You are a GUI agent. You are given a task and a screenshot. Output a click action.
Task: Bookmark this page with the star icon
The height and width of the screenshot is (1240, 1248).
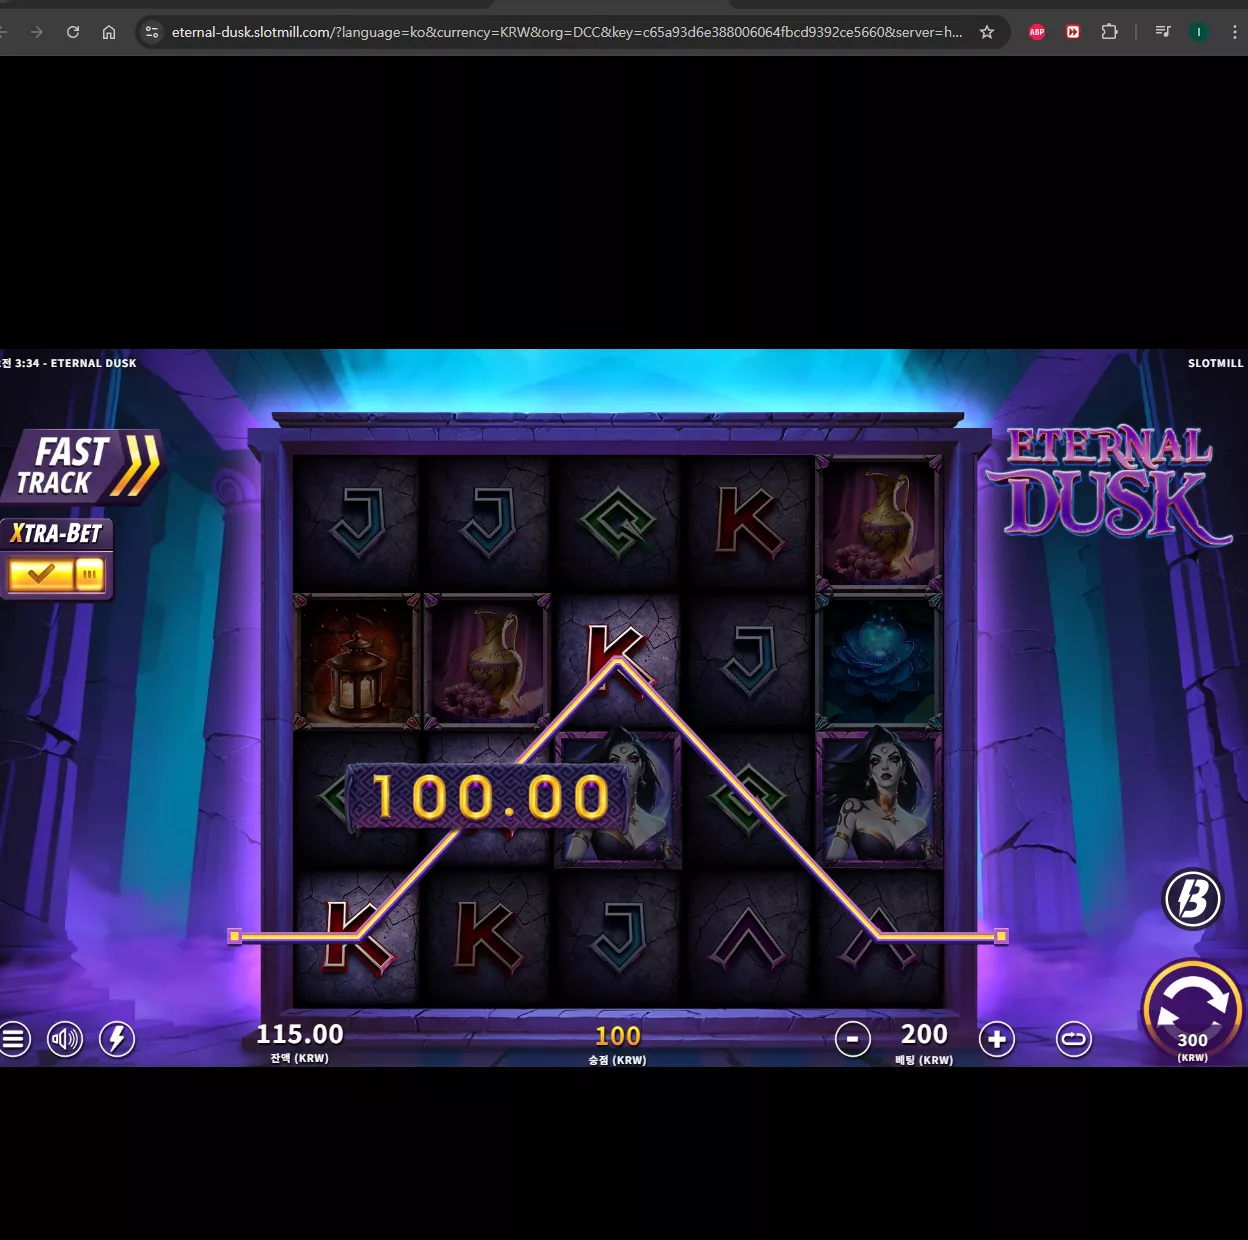[987, 32]
